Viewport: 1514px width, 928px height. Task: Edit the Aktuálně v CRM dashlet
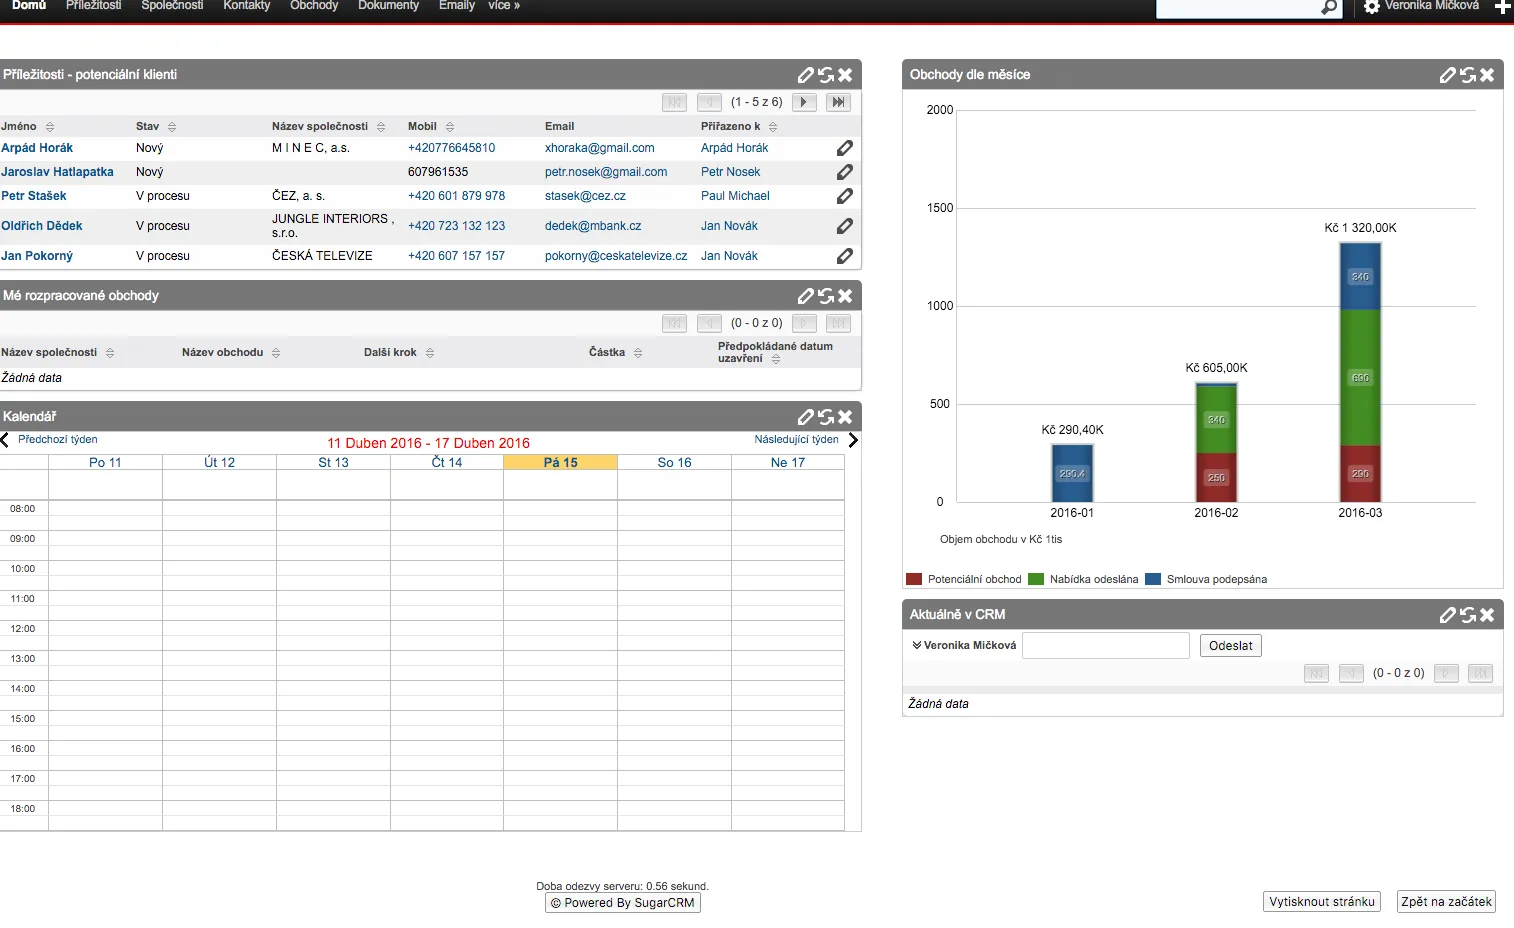tap(1448, 615)
